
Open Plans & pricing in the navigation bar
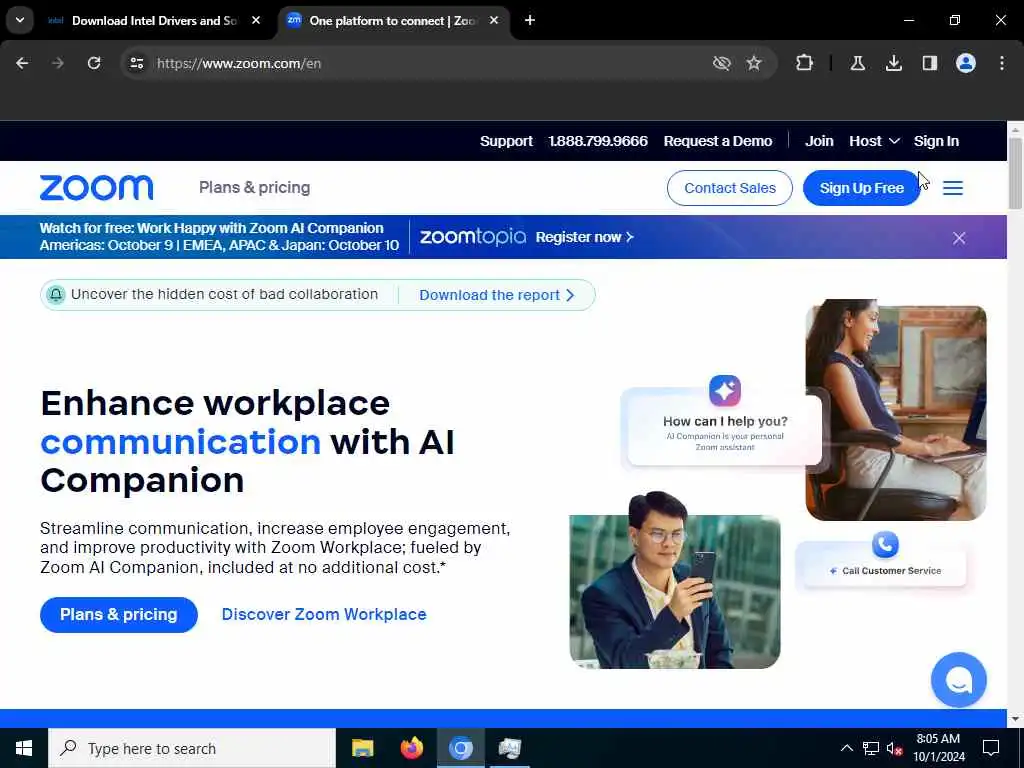pos(255,188)
